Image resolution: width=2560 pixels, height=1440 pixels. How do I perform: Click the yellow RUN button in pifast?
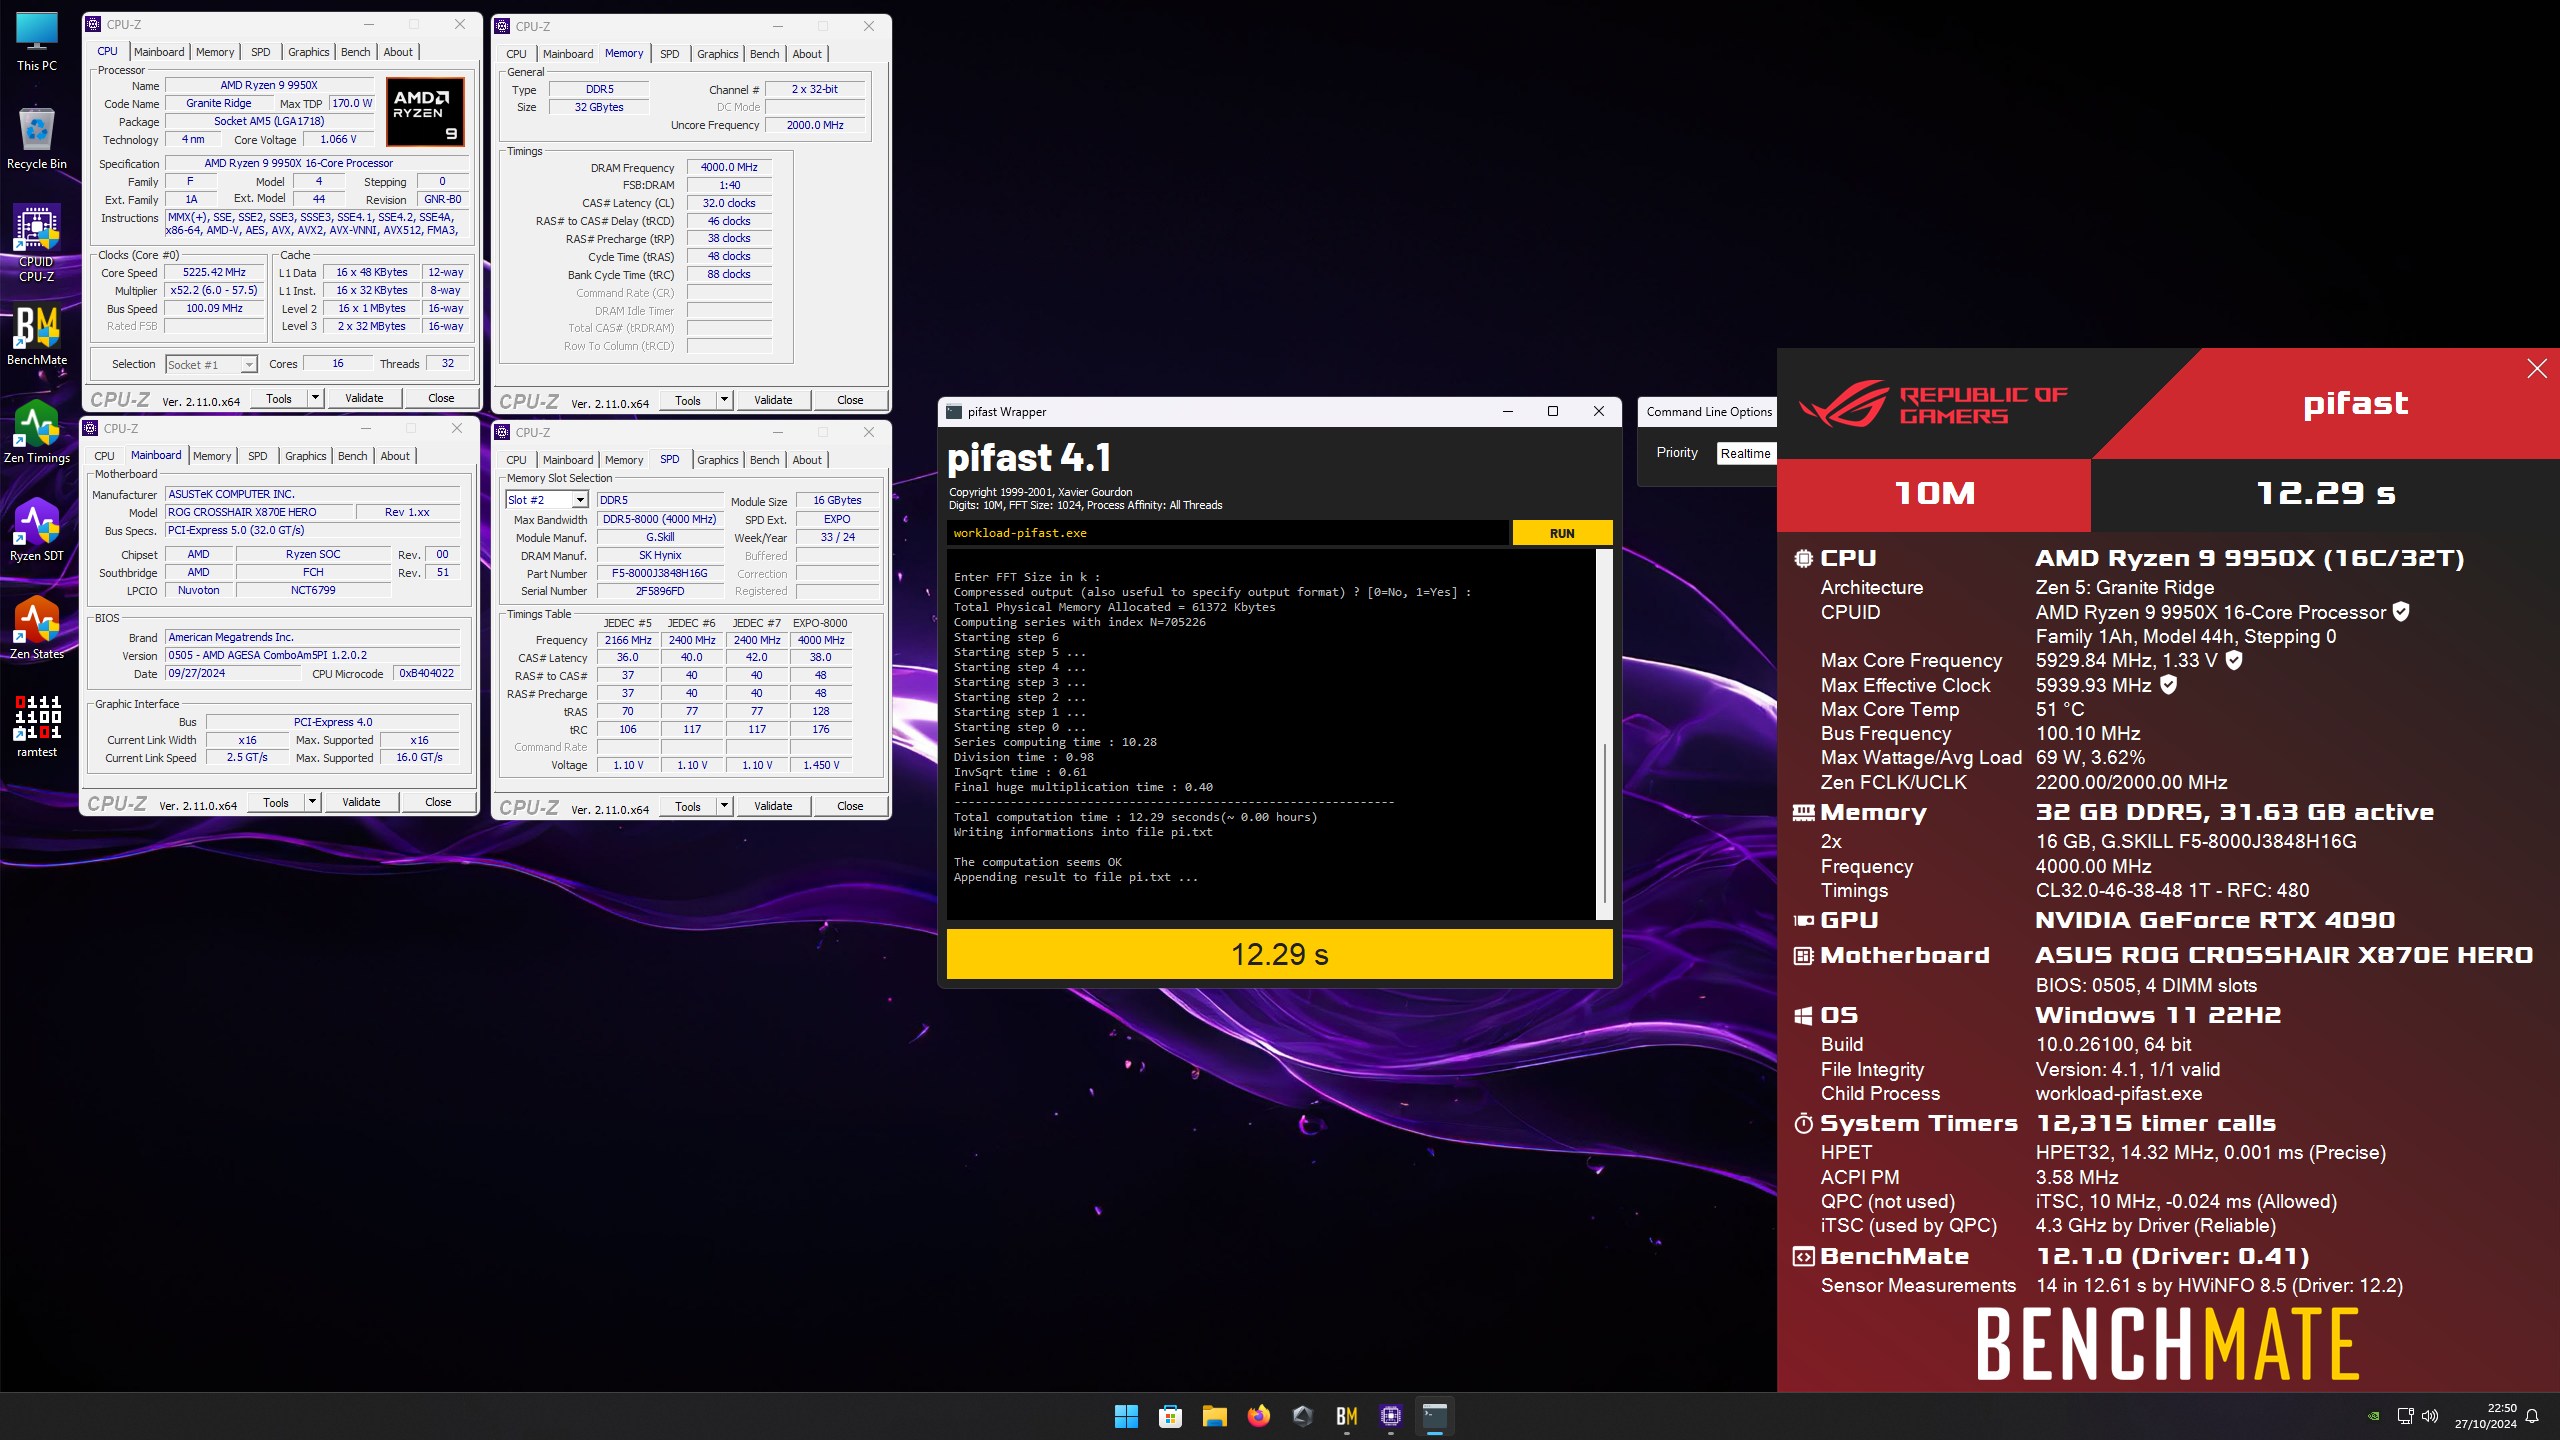point(1562,533)
